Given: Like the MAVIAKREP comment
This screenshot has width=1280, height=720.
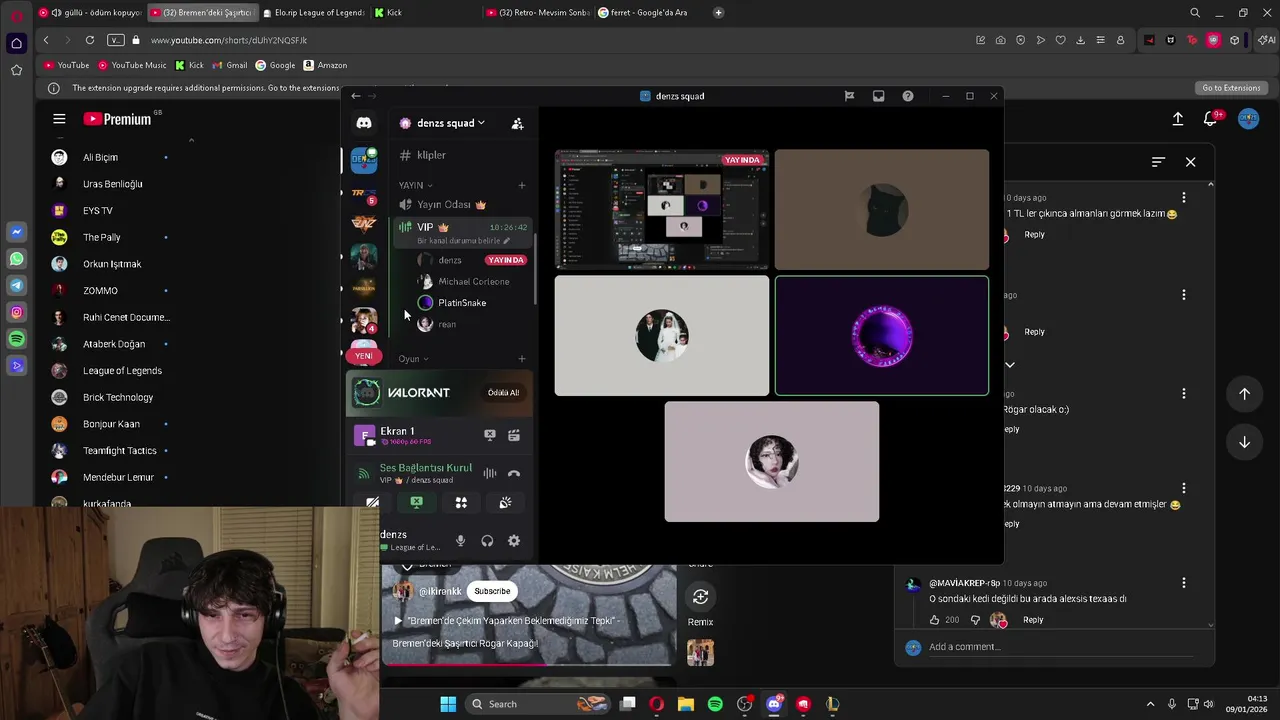Looking at the screenshot, I should click(x=935, y=620).
